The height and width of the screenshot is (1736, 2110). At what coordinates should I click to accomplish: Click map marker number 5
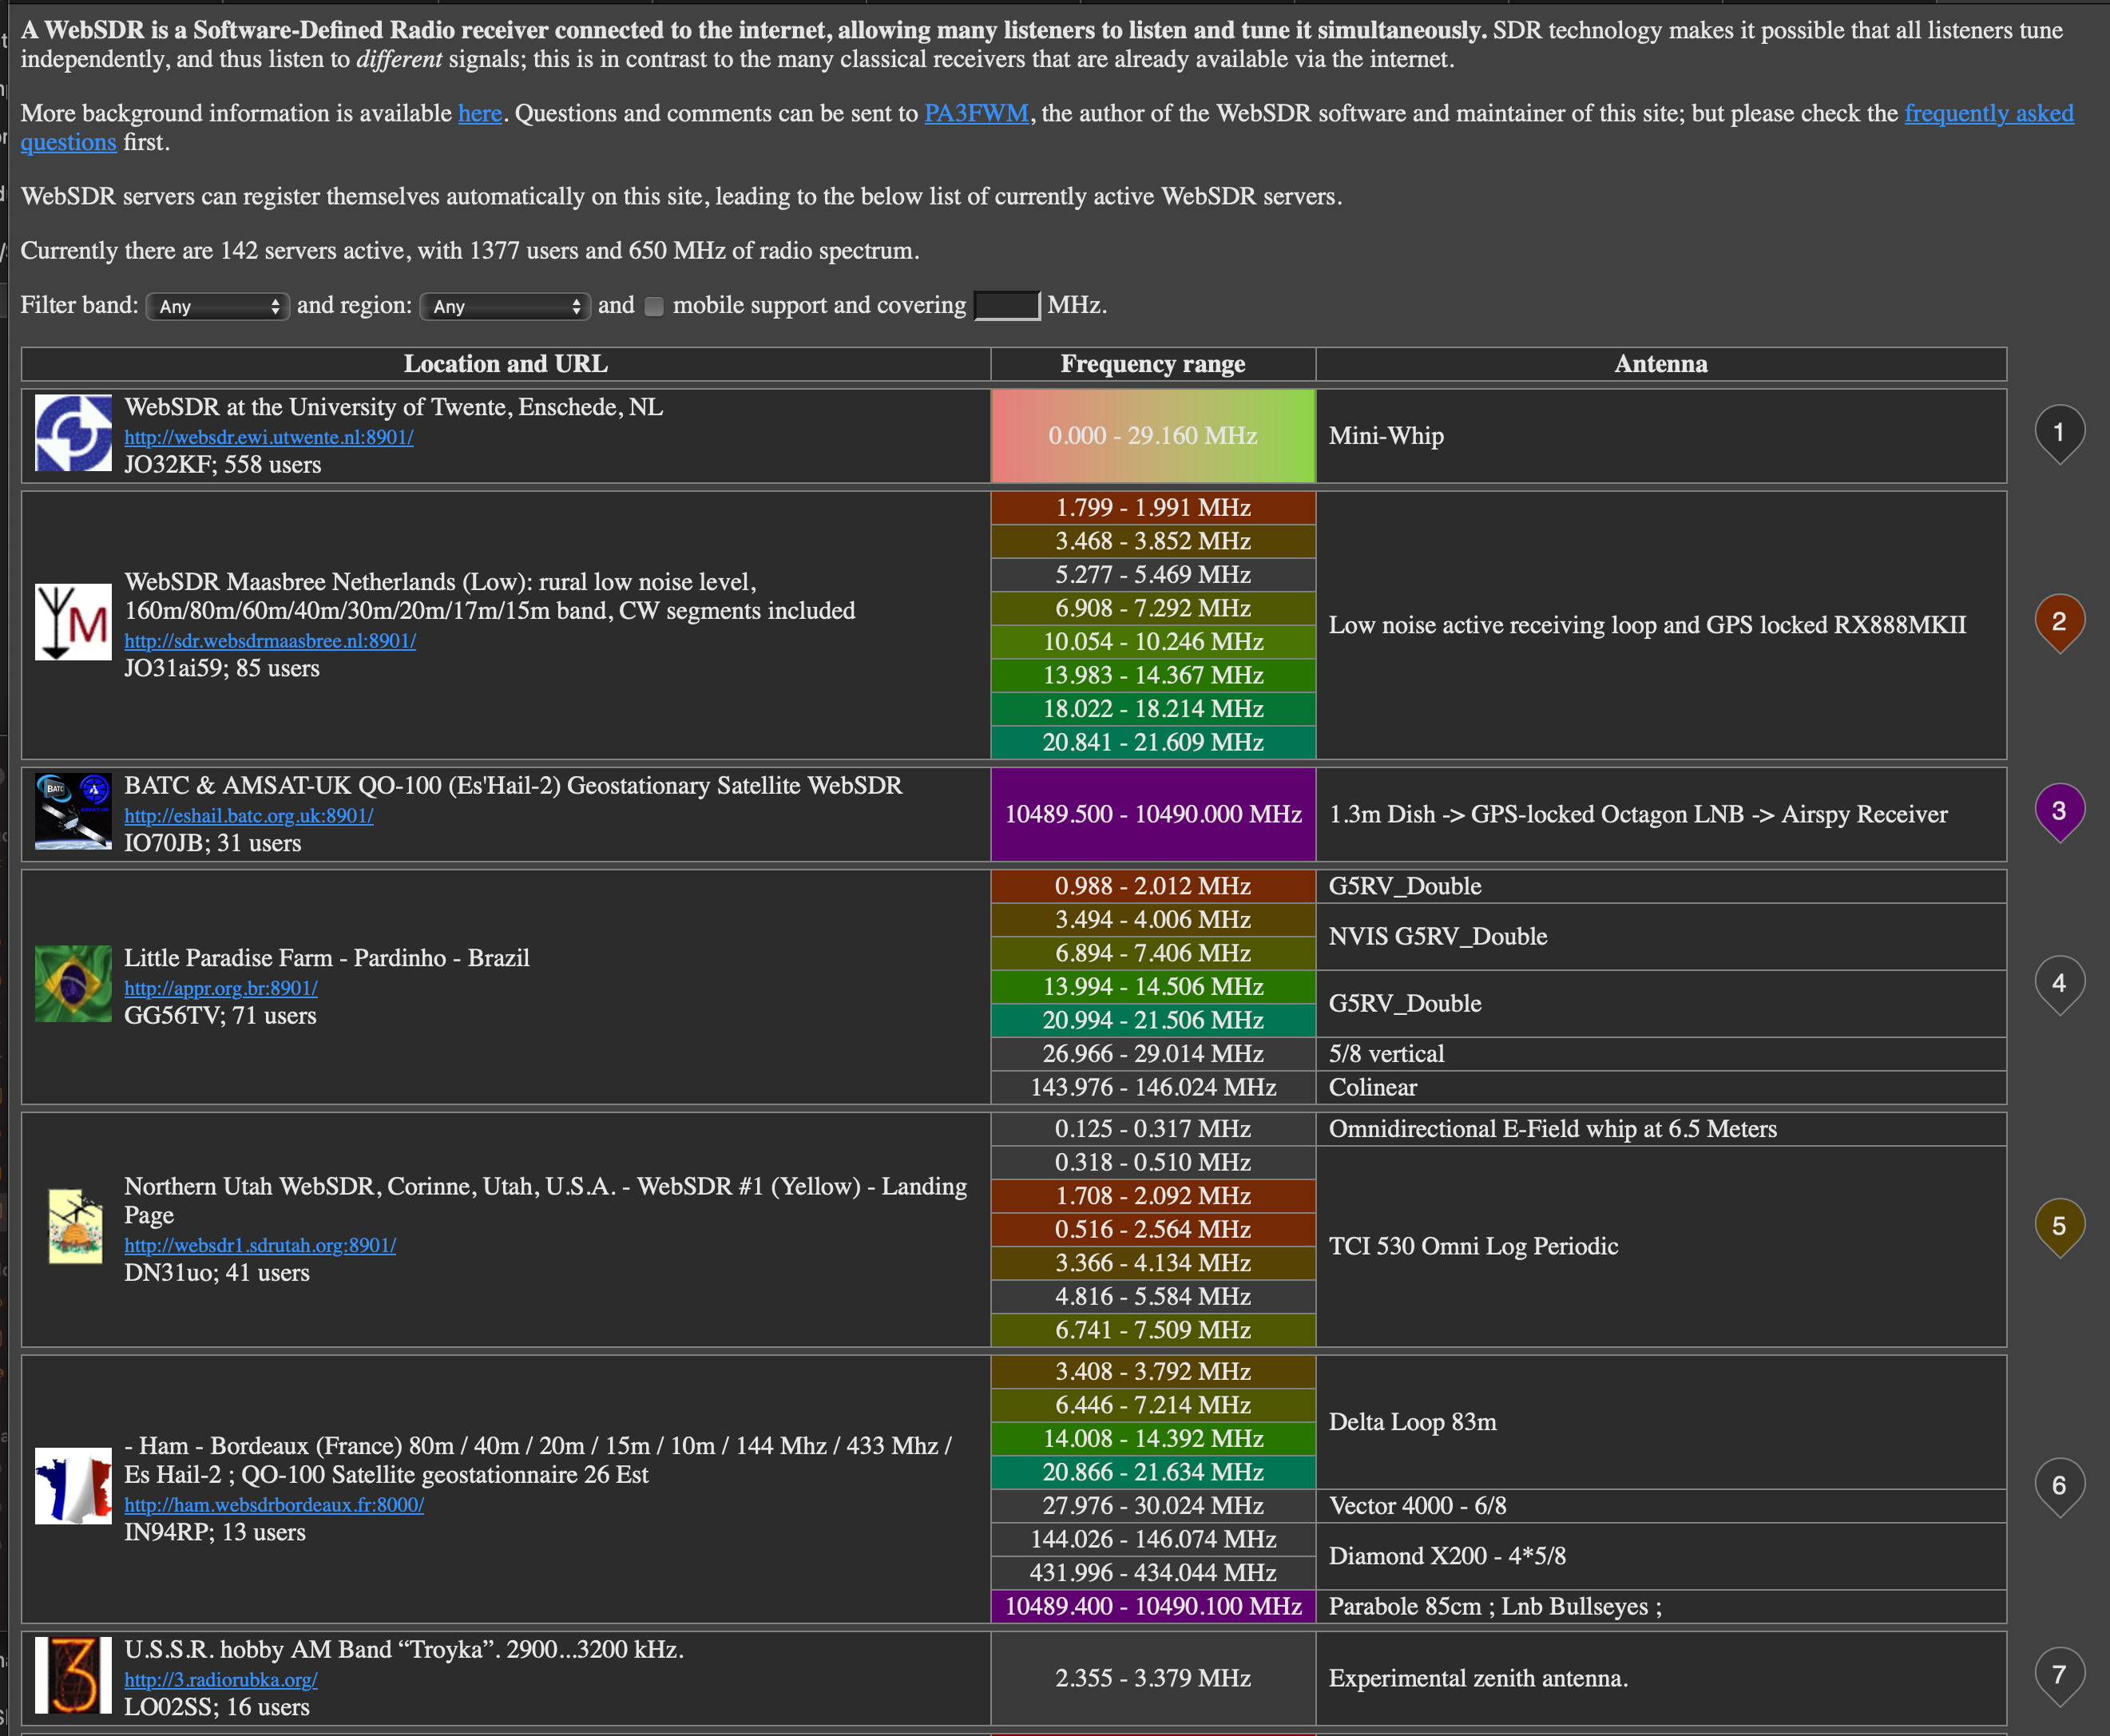coord(2059,1225)
